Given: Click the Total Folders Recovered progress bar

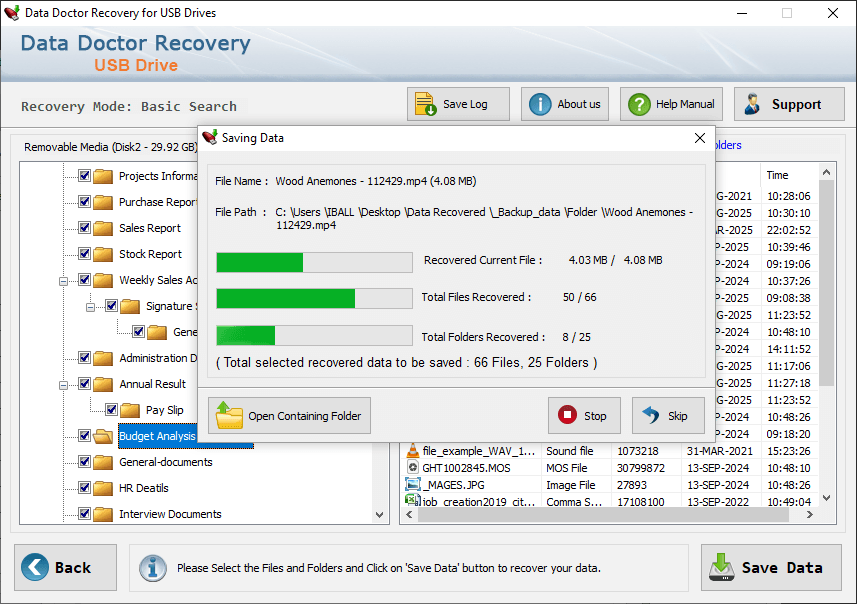Looking at the screenshot, I should (x=314, y=336).
